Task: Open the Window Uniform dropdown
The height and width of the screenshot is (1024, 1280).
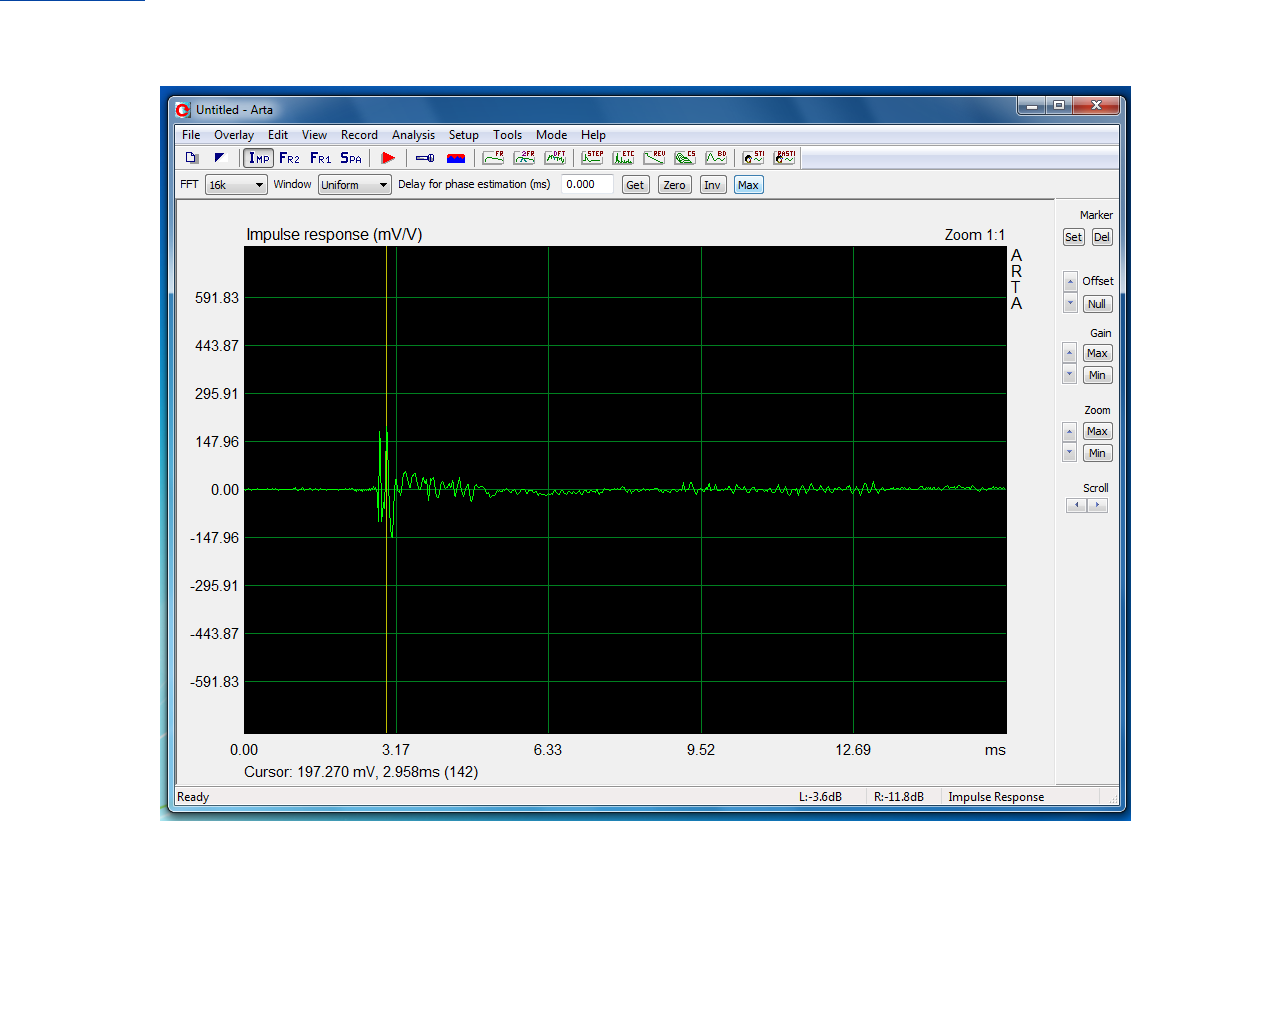Action: click(354, 185)
